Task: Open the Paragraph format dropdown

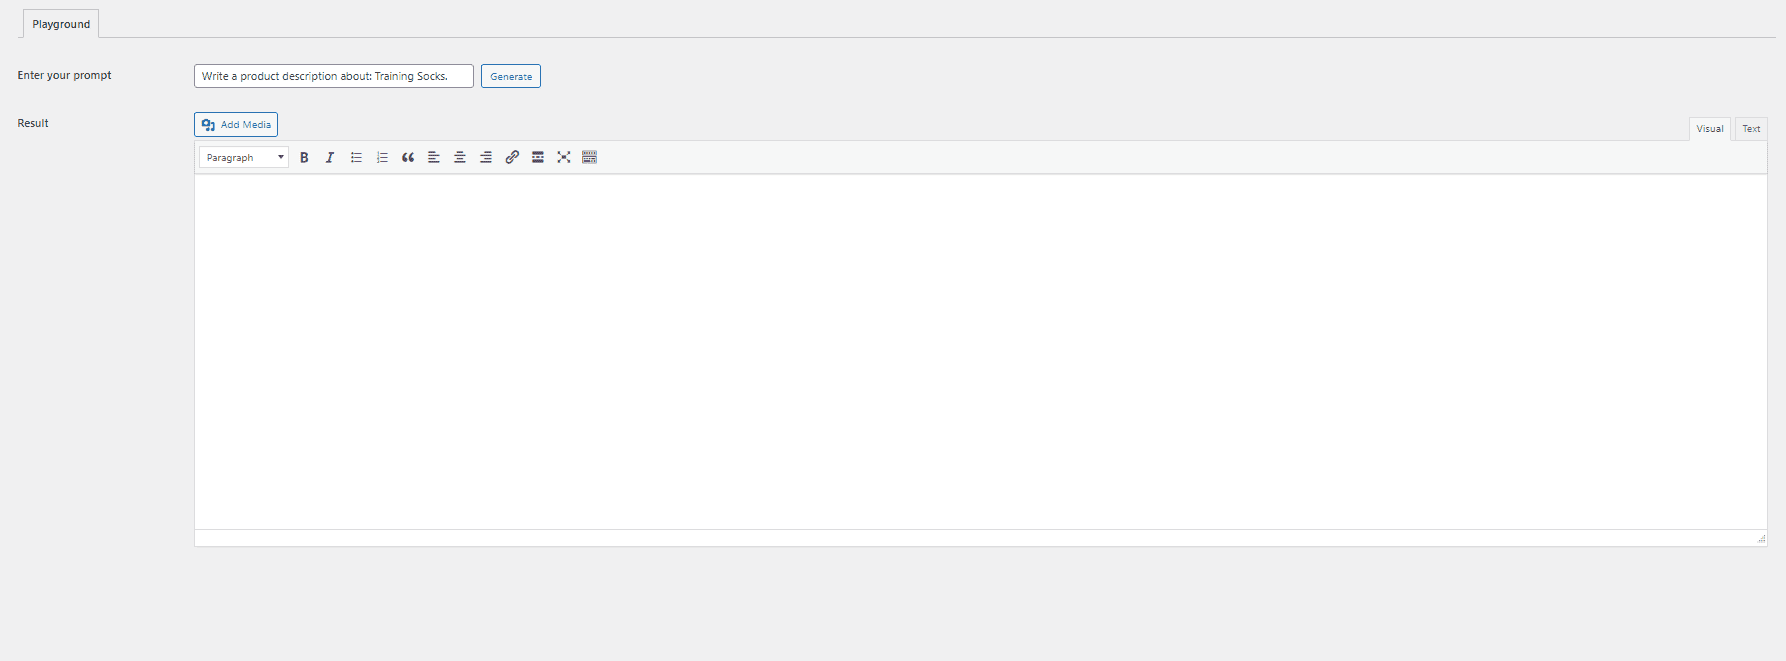Action: point(244,157)
